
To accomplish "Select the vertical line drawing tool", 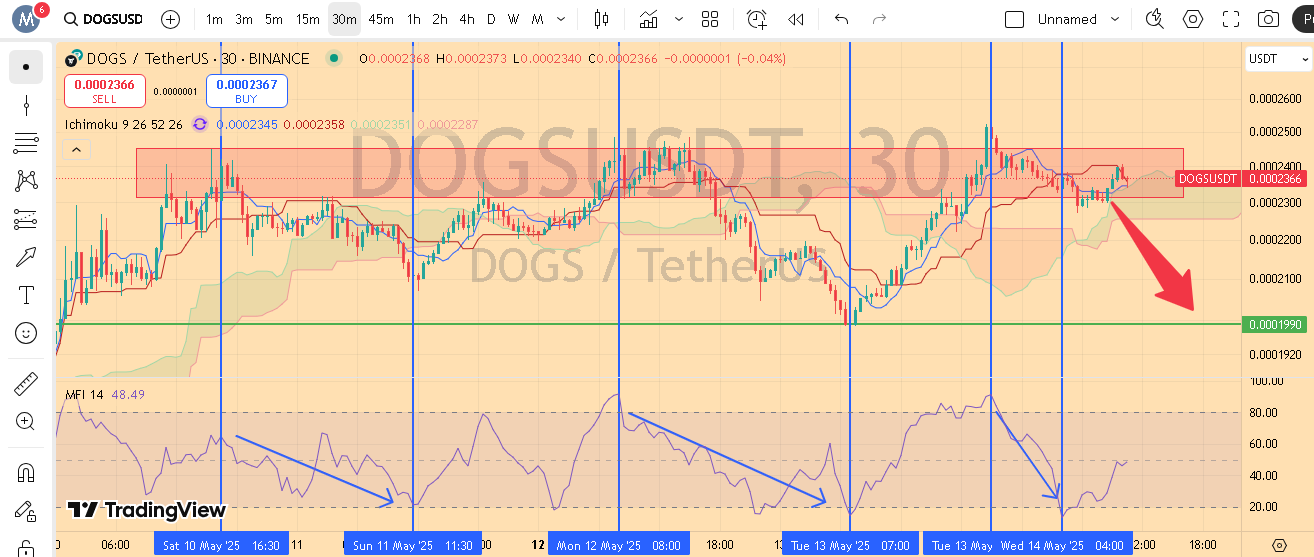I will point(26,105).
